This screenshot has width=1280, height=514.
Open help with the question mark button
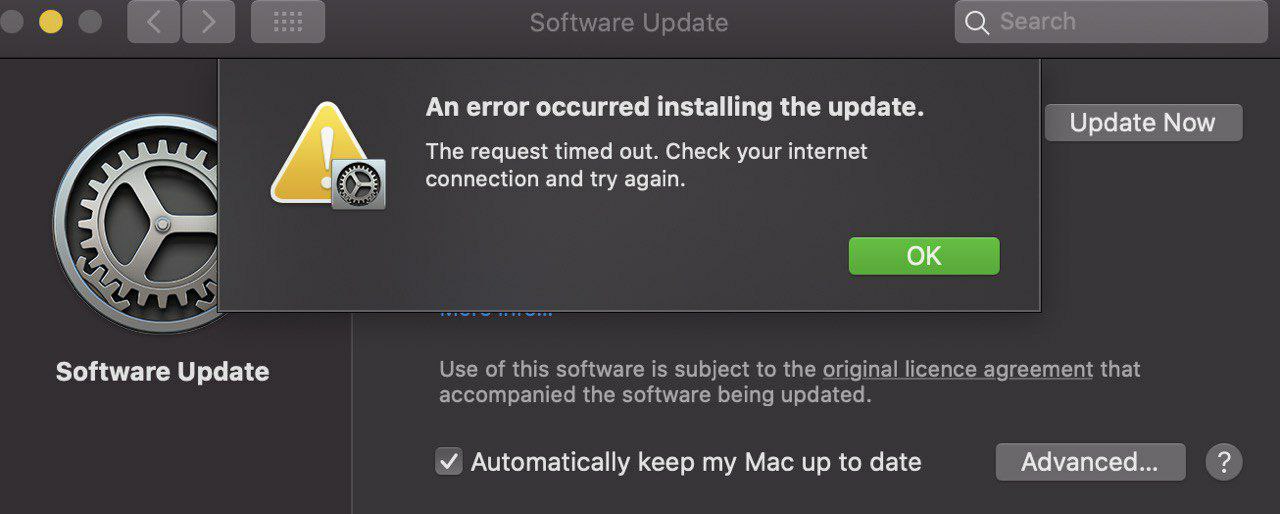1224,462
